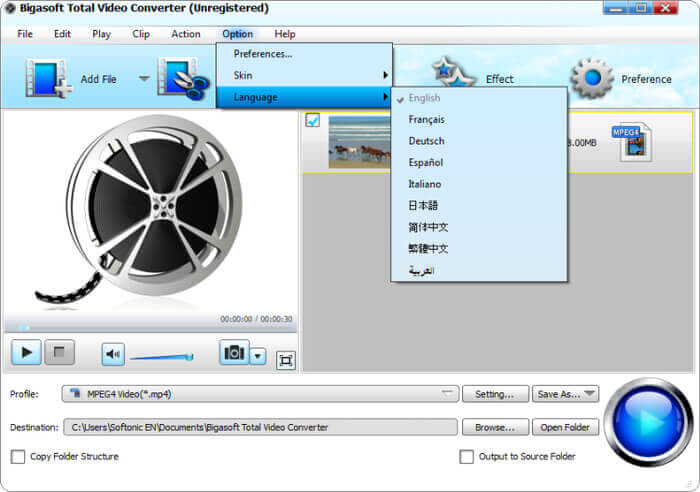Enable Output to Source Folder checkbox
The width and height of the screenshot is (700, 492).
[467, 457]
